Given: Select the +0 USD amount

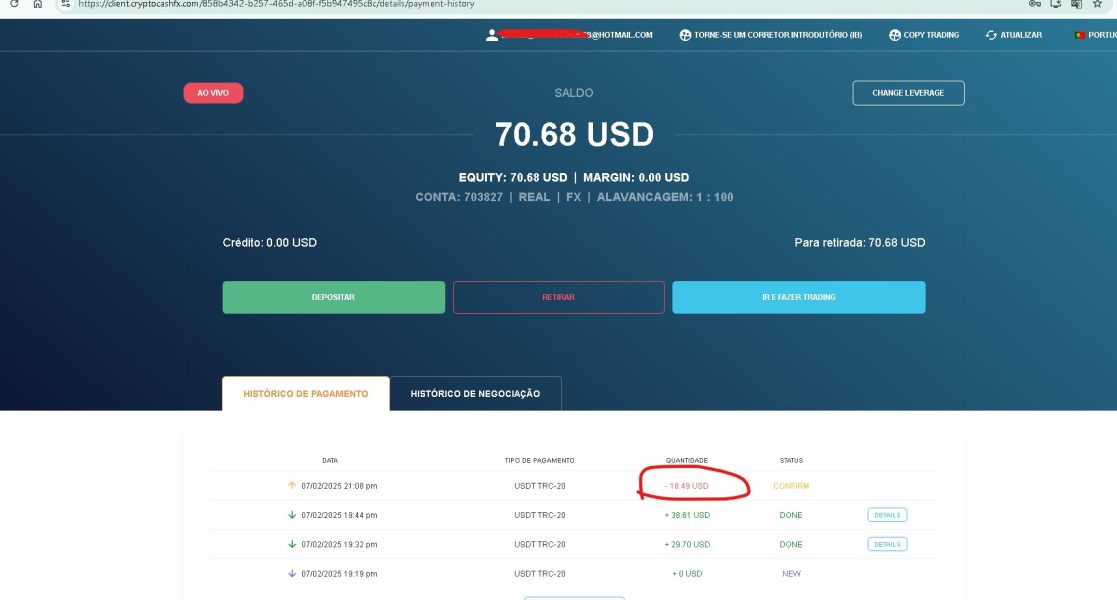Looking at the screenshot, I should click(x=687, y=574).
